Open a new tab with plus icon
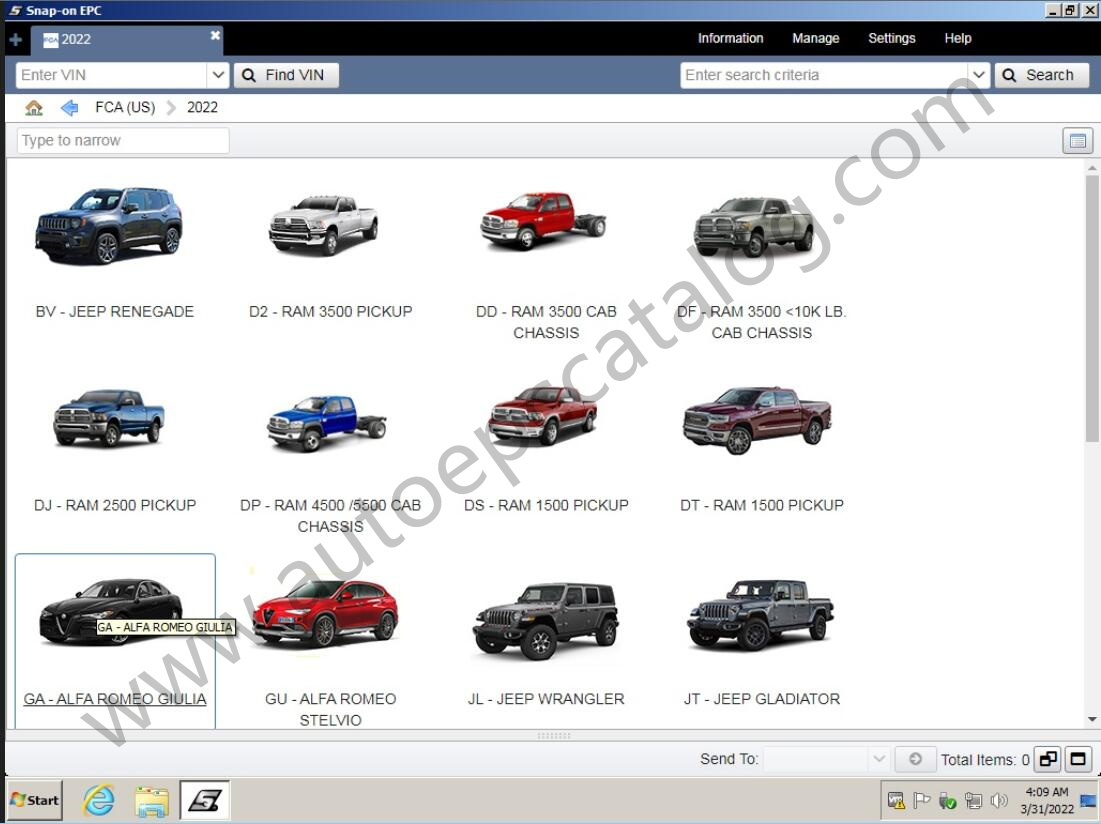1101x824 pixels. pos(15,39)
